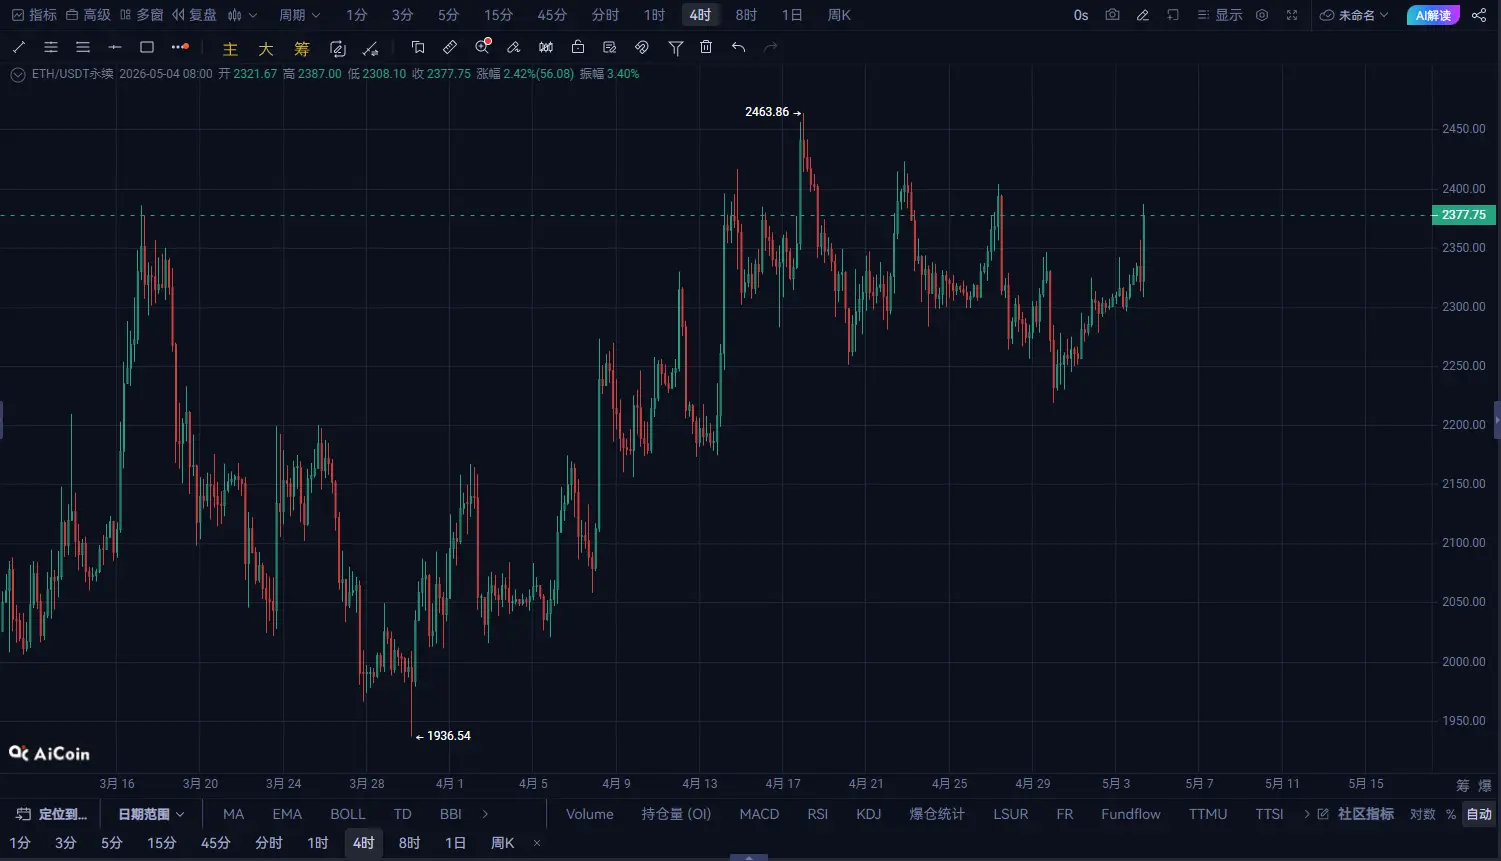This screenshot has height=861, width=1501.
Task: Click the trash icon to delete drawings
Action: pos(706,47)
